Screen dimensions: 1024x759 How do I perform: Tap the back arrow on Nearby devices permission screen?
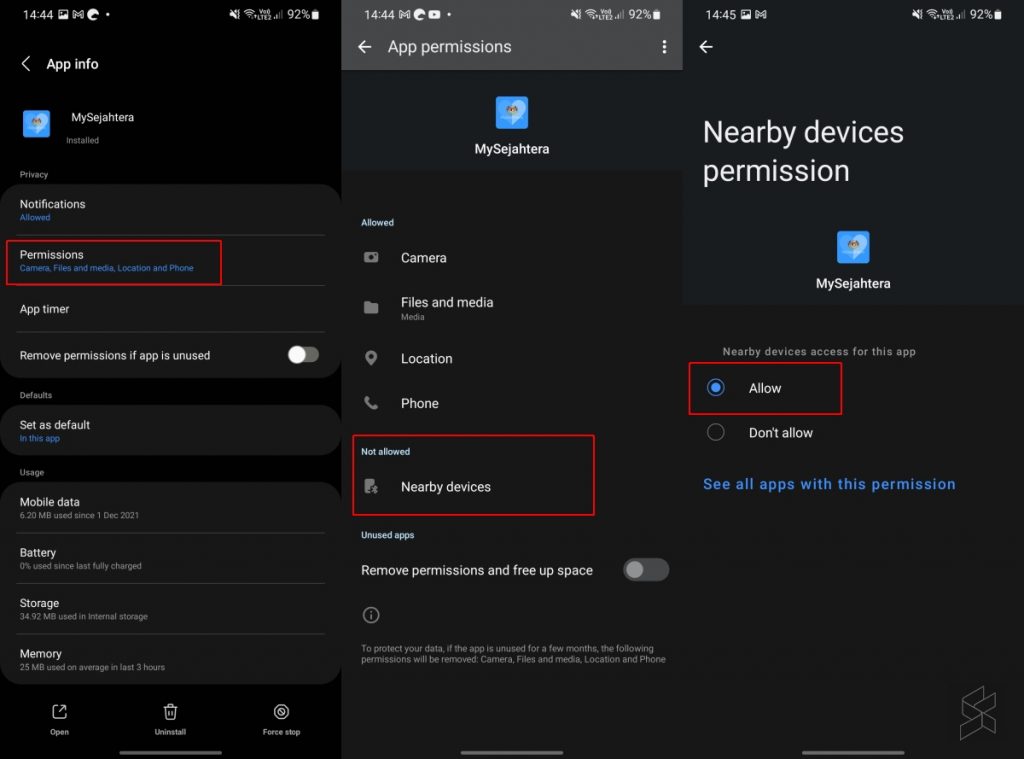(706, 46)
